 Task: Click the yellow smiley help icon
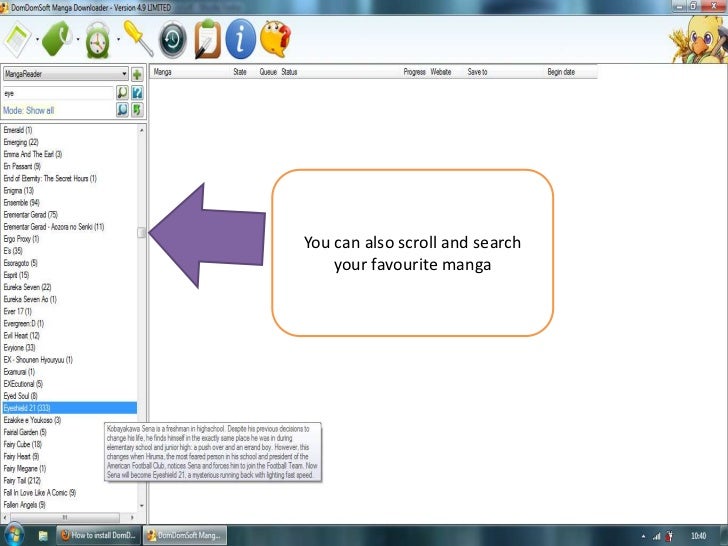(x=275, y=39)
